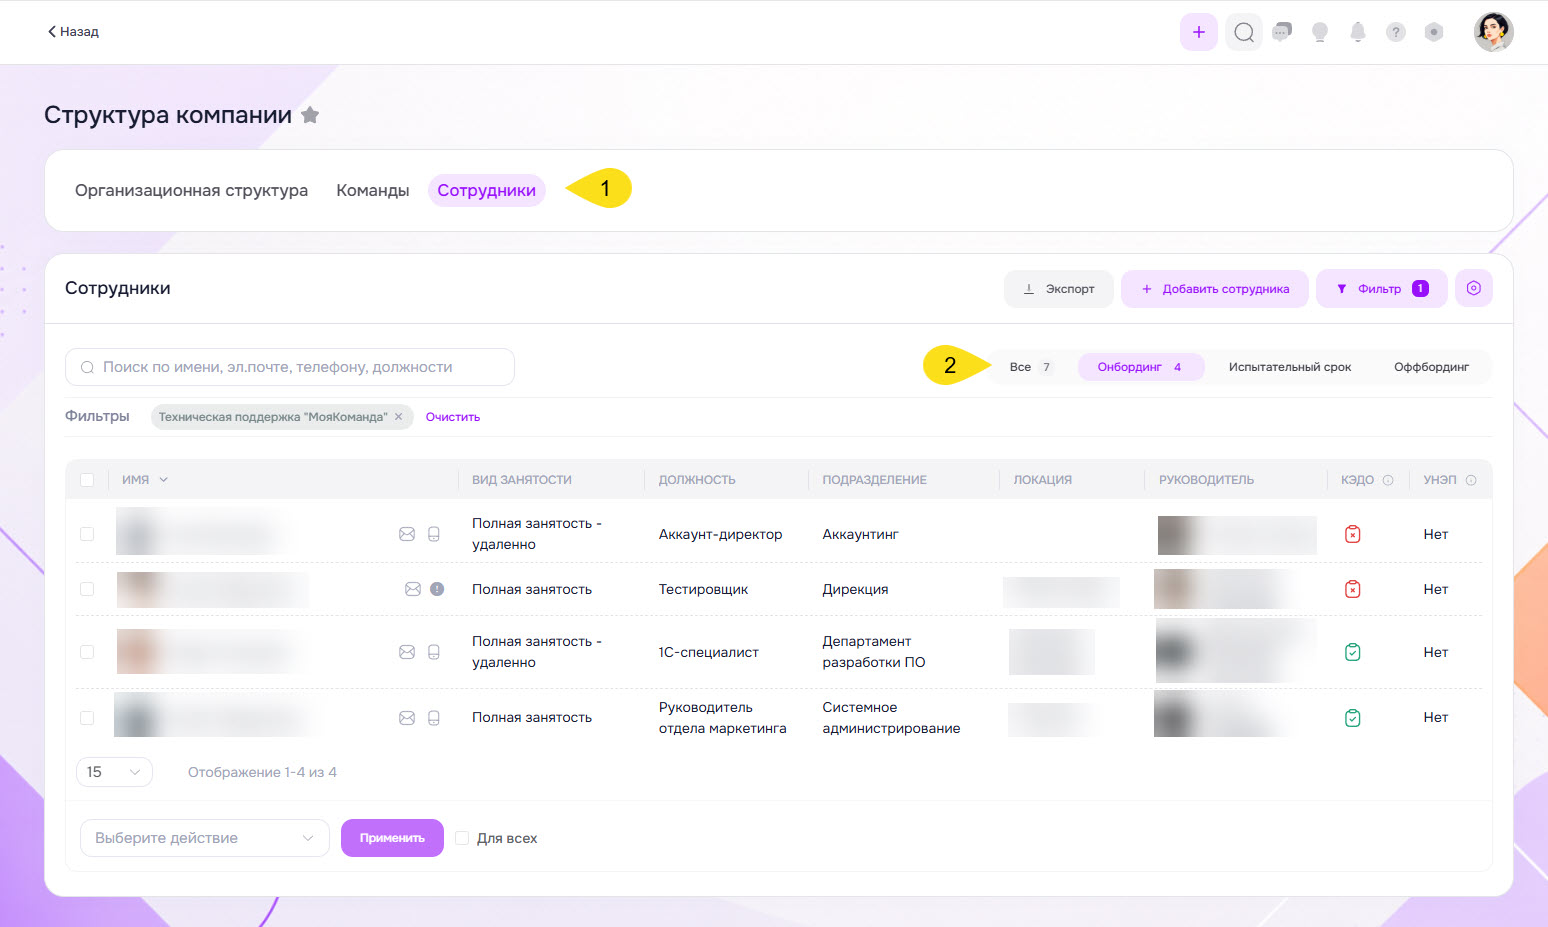1548x927 pixels.
Task: Click the hexagon settings icon in top bar
Action: coord(1434,32)
